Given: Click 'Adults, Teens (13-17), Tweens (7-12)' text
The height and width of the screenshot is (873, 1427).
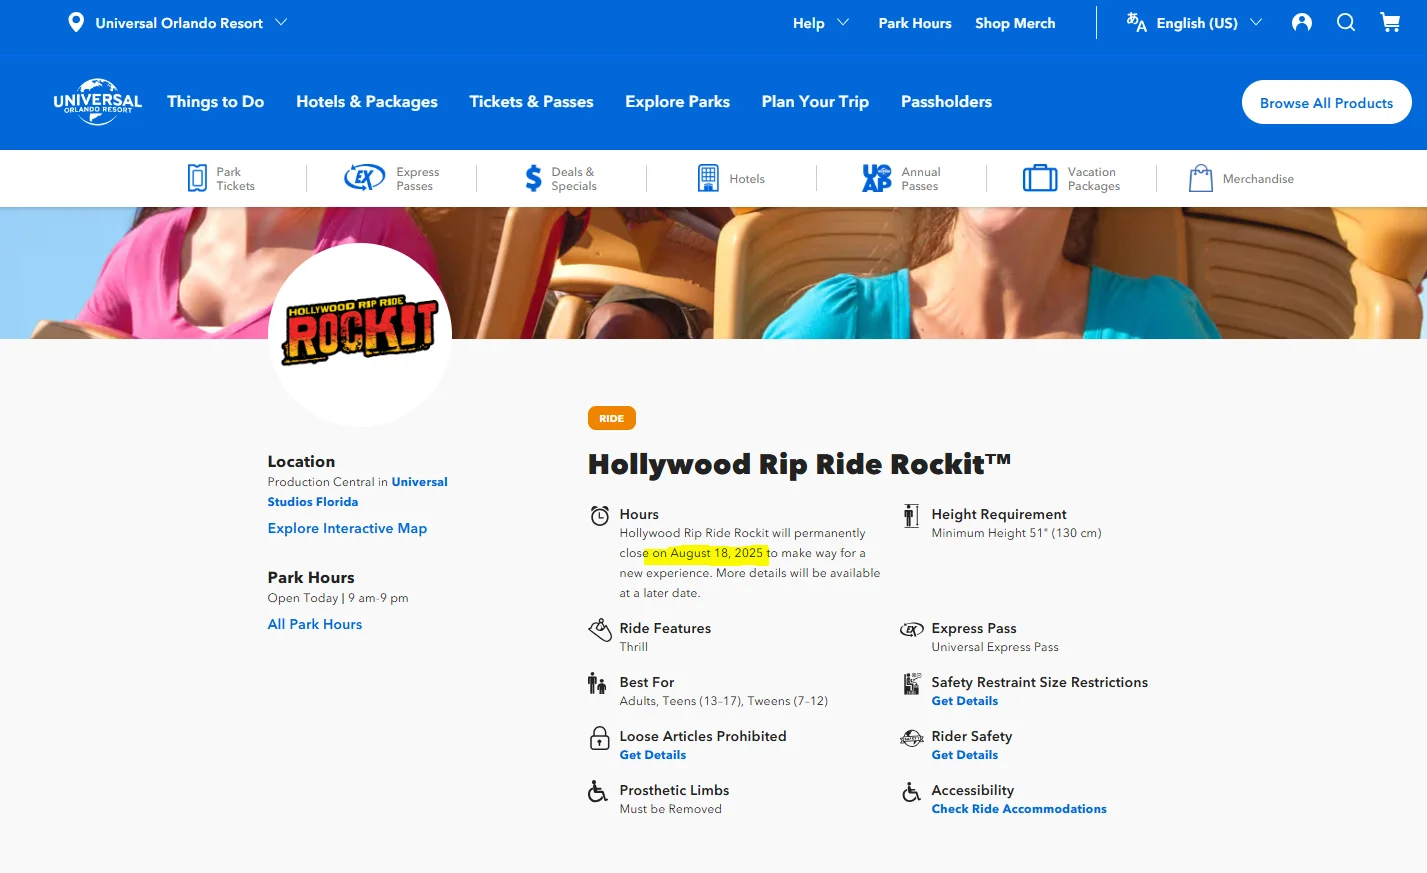Looking at the screenshot, I should tap(724, 701).
